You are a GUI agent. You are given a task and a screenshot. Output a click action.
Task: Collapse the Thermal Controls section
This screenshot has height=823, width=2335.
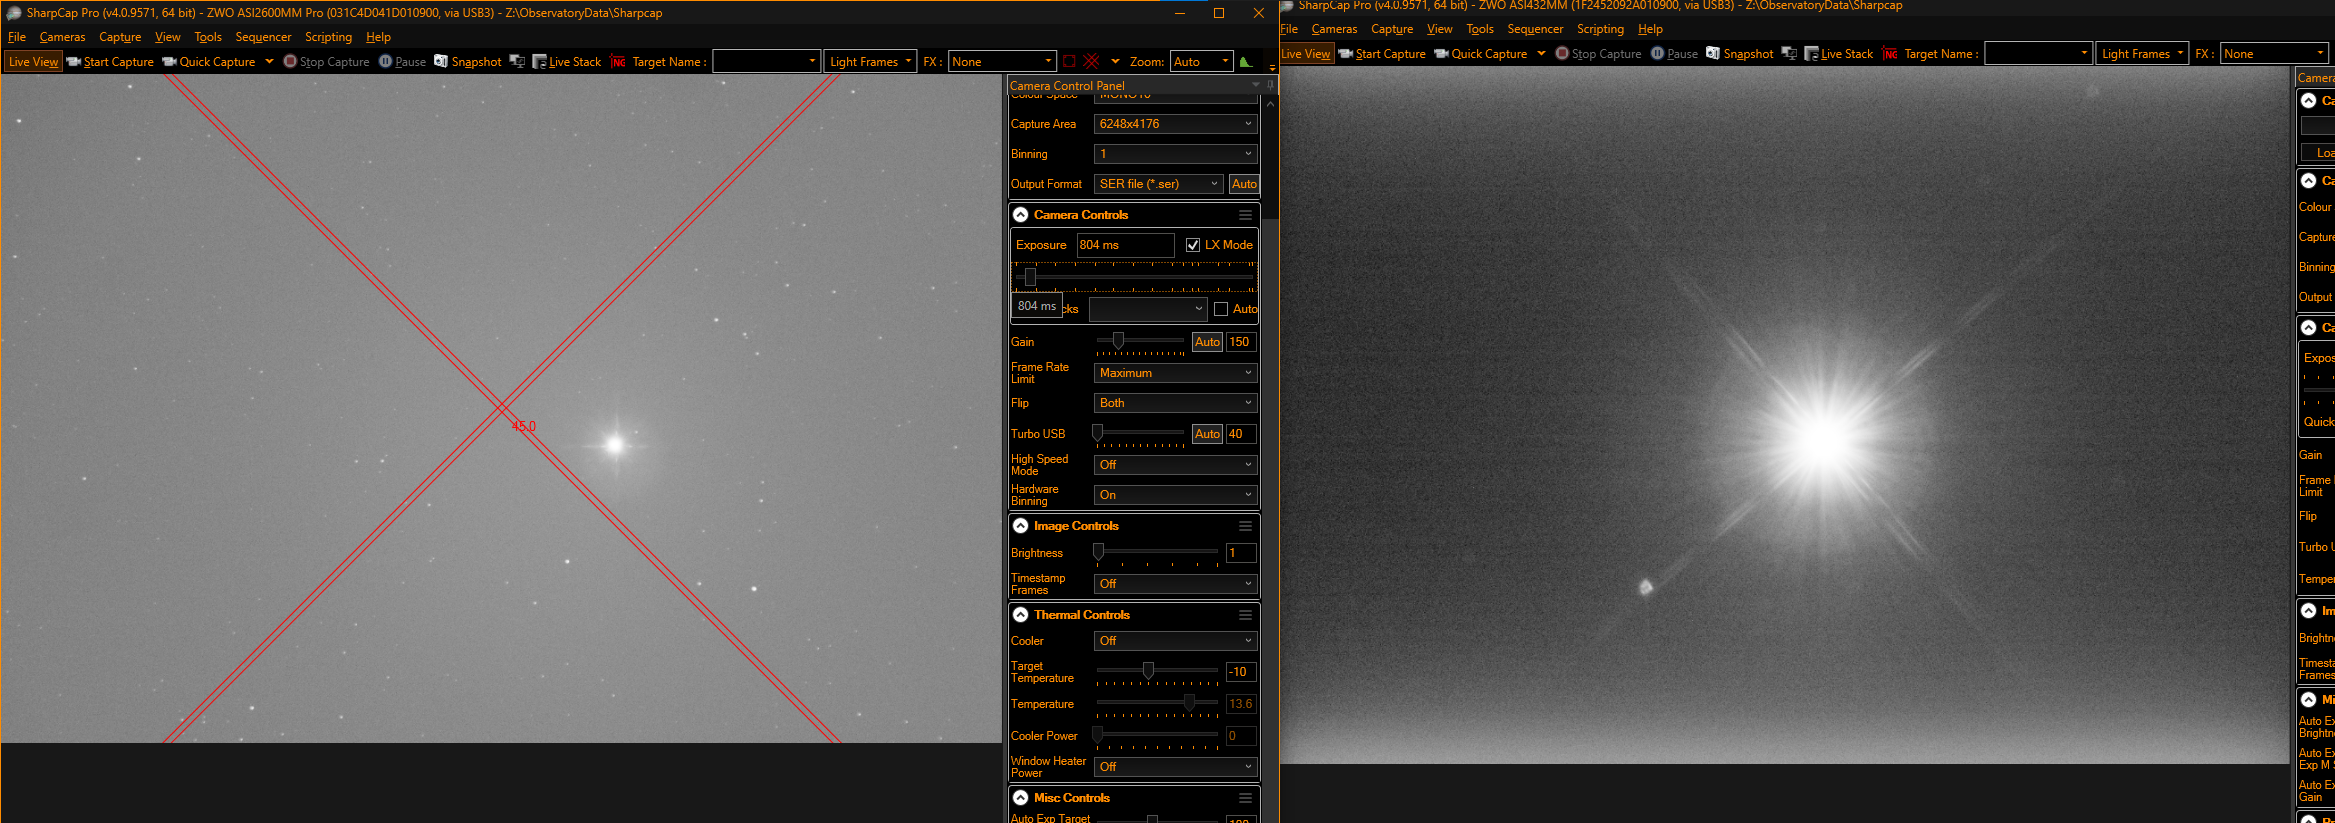[1020, 615]
